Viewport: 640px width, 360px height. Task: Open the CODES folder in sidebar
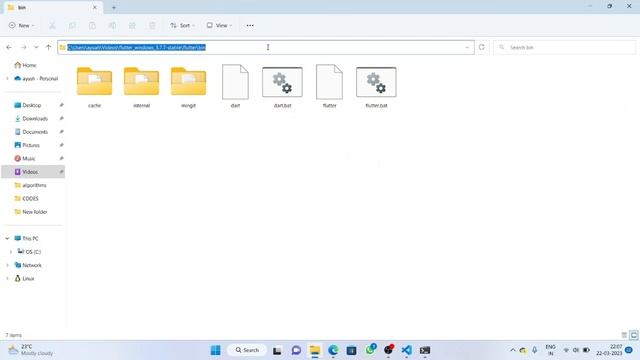pos(30,198)
